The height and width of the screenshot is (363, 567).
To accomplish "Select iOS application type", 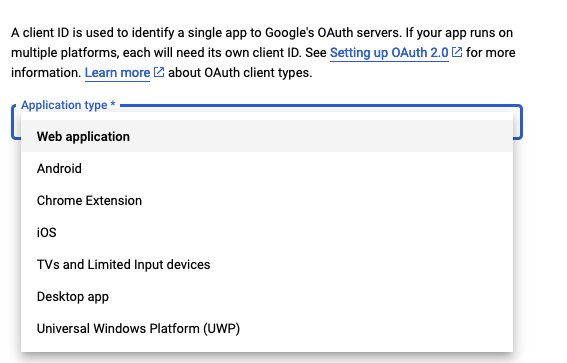I will point(267,232).
